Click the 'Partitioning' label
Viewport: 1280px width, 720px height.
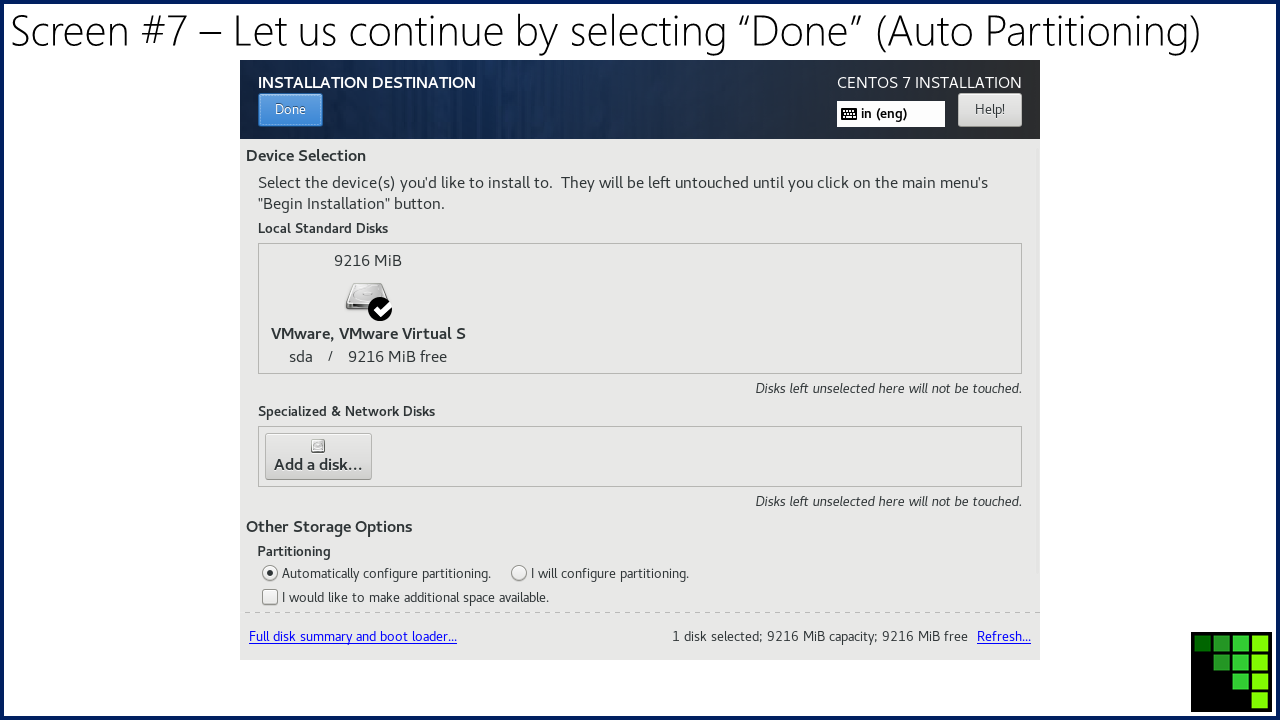pyautogui.click(x=294, y=552)
